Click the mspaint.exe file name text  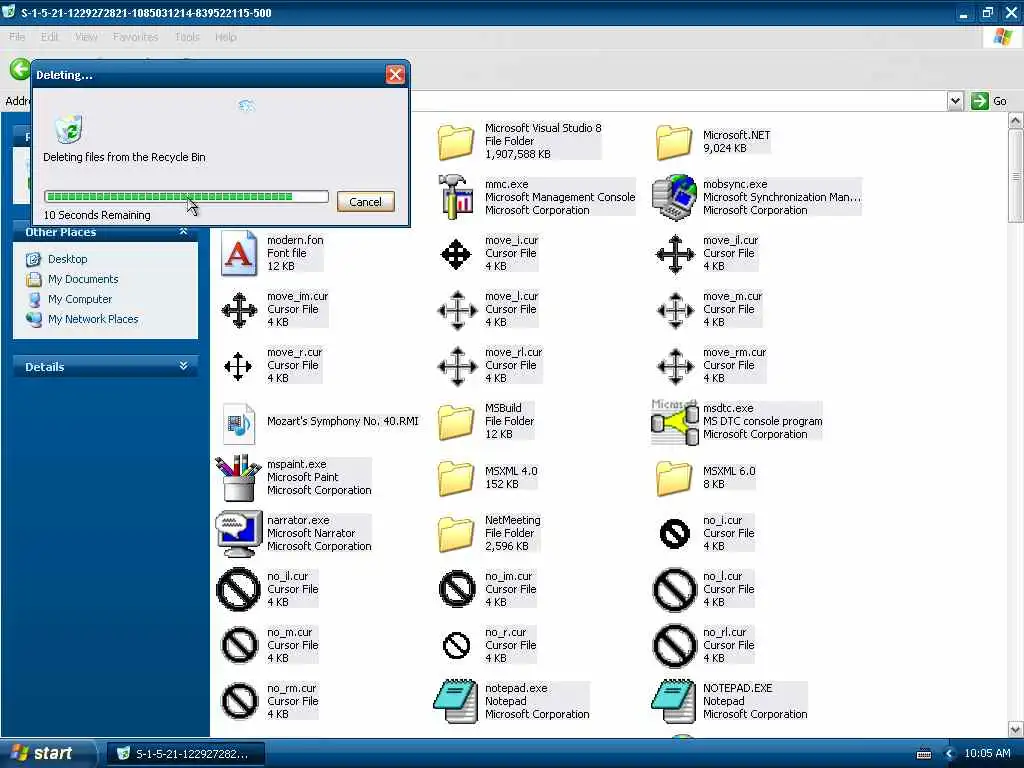[296, 464]
